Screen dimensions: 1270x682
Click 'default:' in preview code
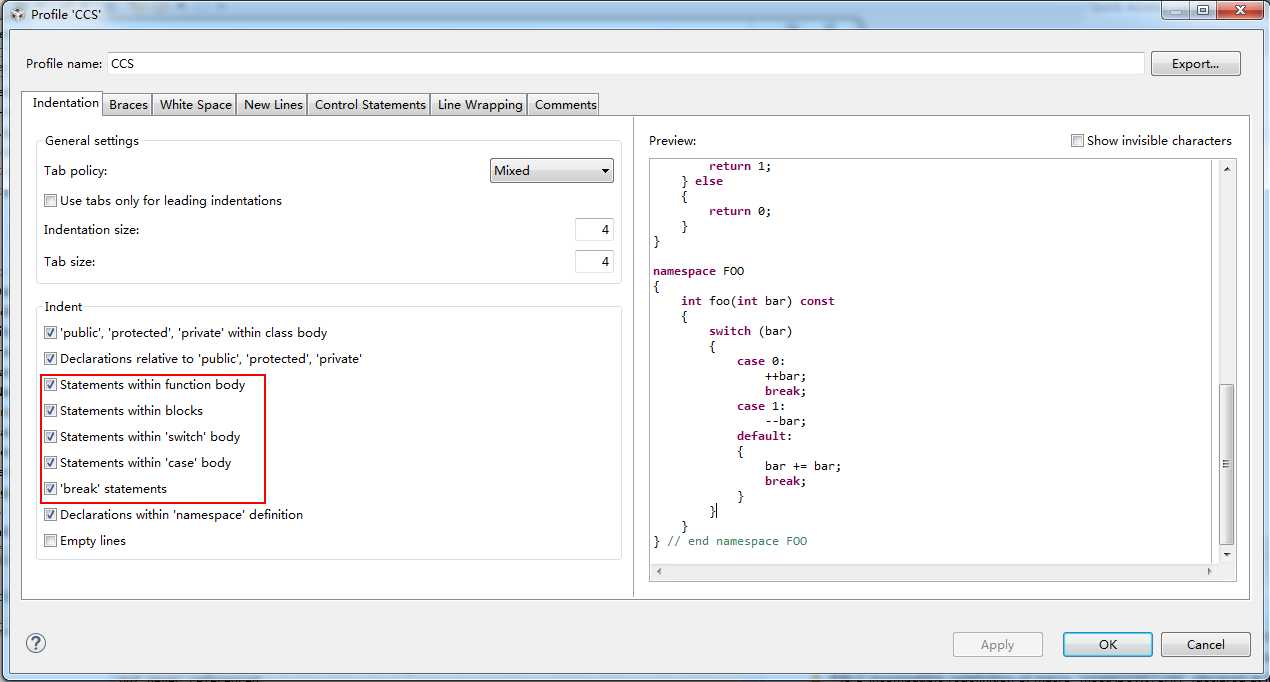pos(764,436)
